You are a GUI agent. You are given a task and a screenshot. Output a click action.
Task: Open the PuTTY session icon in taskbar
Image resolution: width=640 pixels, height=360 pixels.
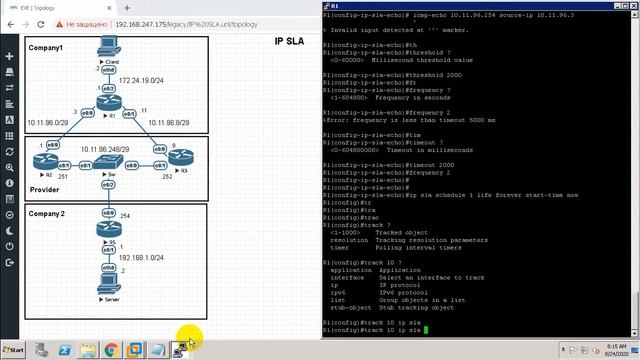tap(180, 350)
